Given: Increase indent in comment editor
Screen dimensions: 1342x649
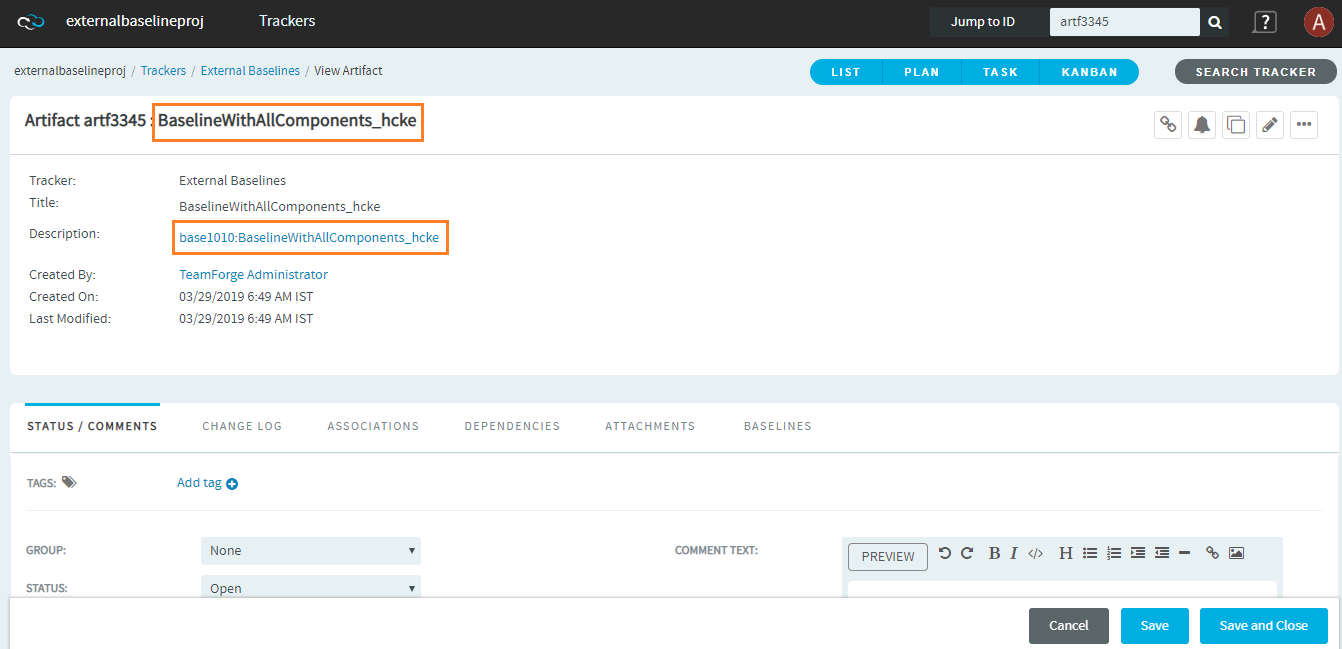Looking at the screenshot, I should 1138,553.
